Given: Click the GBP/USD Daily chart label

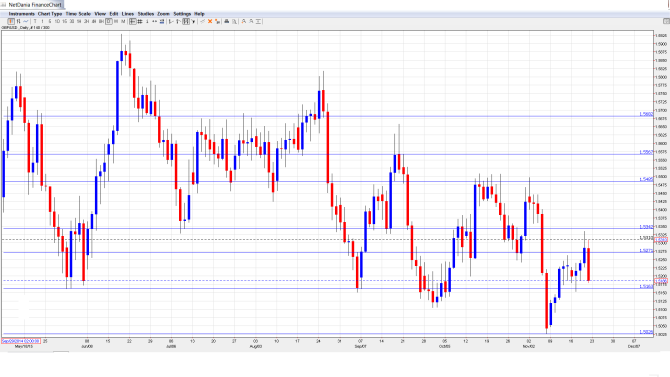Looking at the screenshot, I should pyautogui.click(x=25, y=27).
